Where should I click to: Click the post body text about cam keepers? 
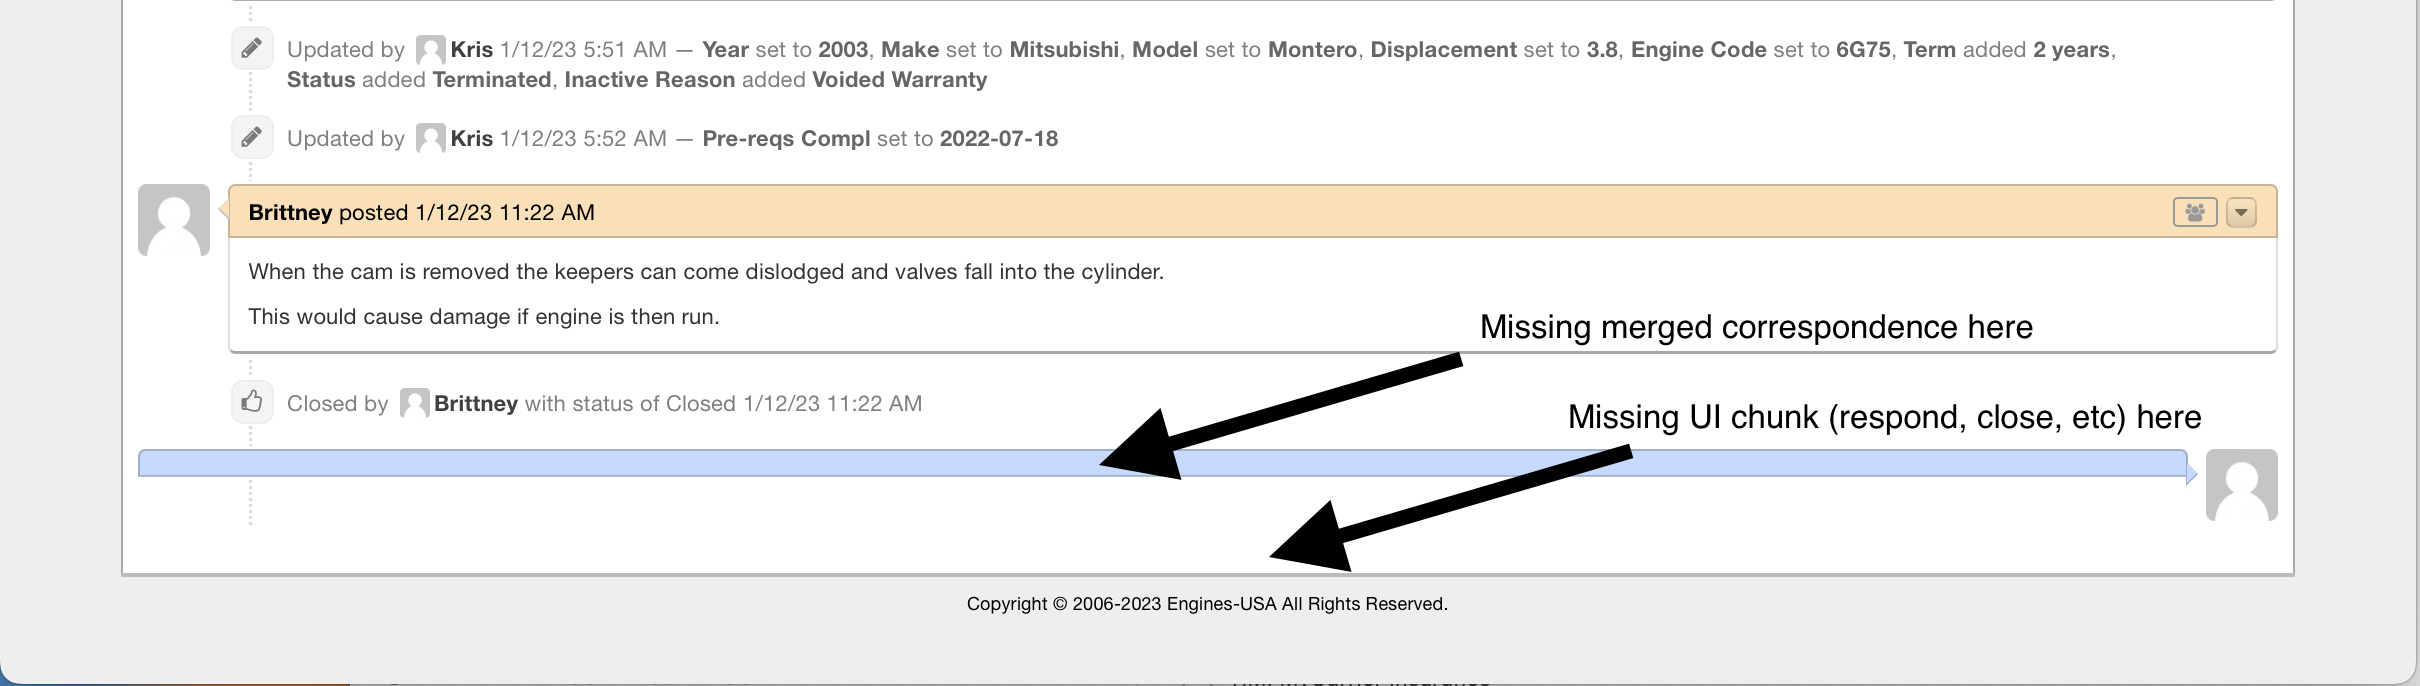click(706, 272)
